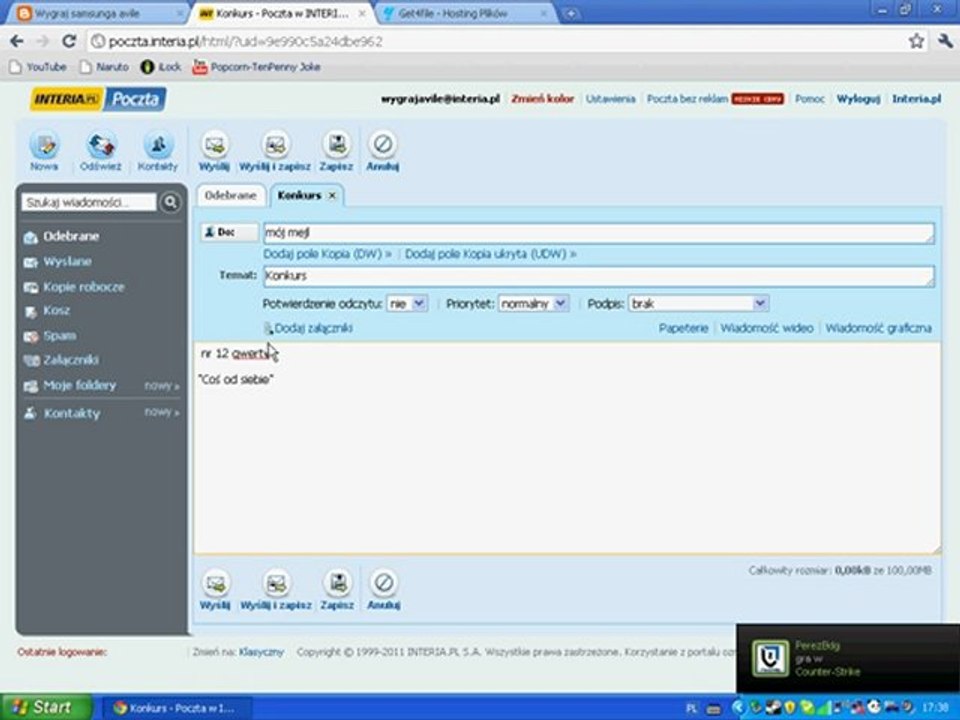960x720 pixels.
Task: Open the Chrome wrench menu
Action: pyautogui.click(x=945, y=41)
